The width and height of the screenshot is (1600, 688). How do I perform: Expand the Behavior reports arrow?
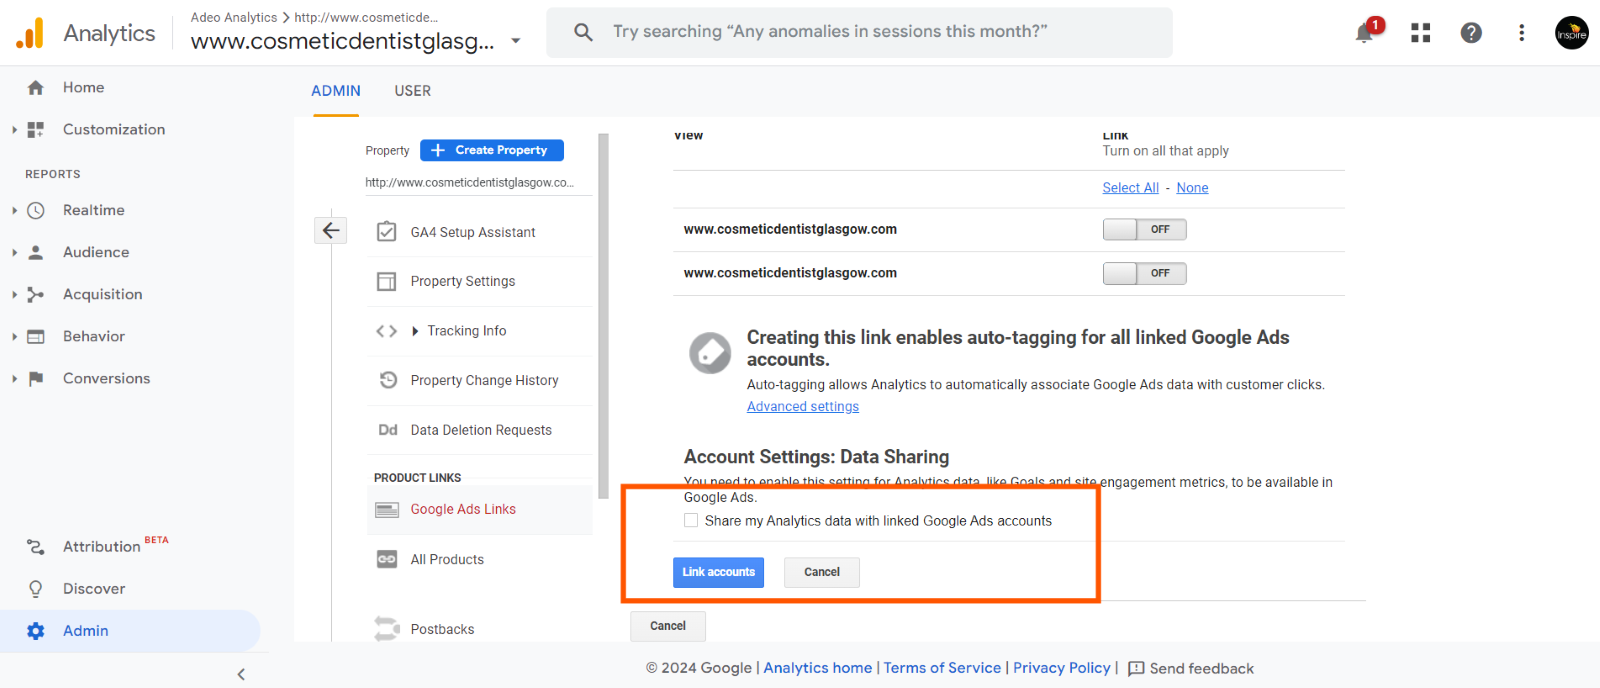pos(14,337)
